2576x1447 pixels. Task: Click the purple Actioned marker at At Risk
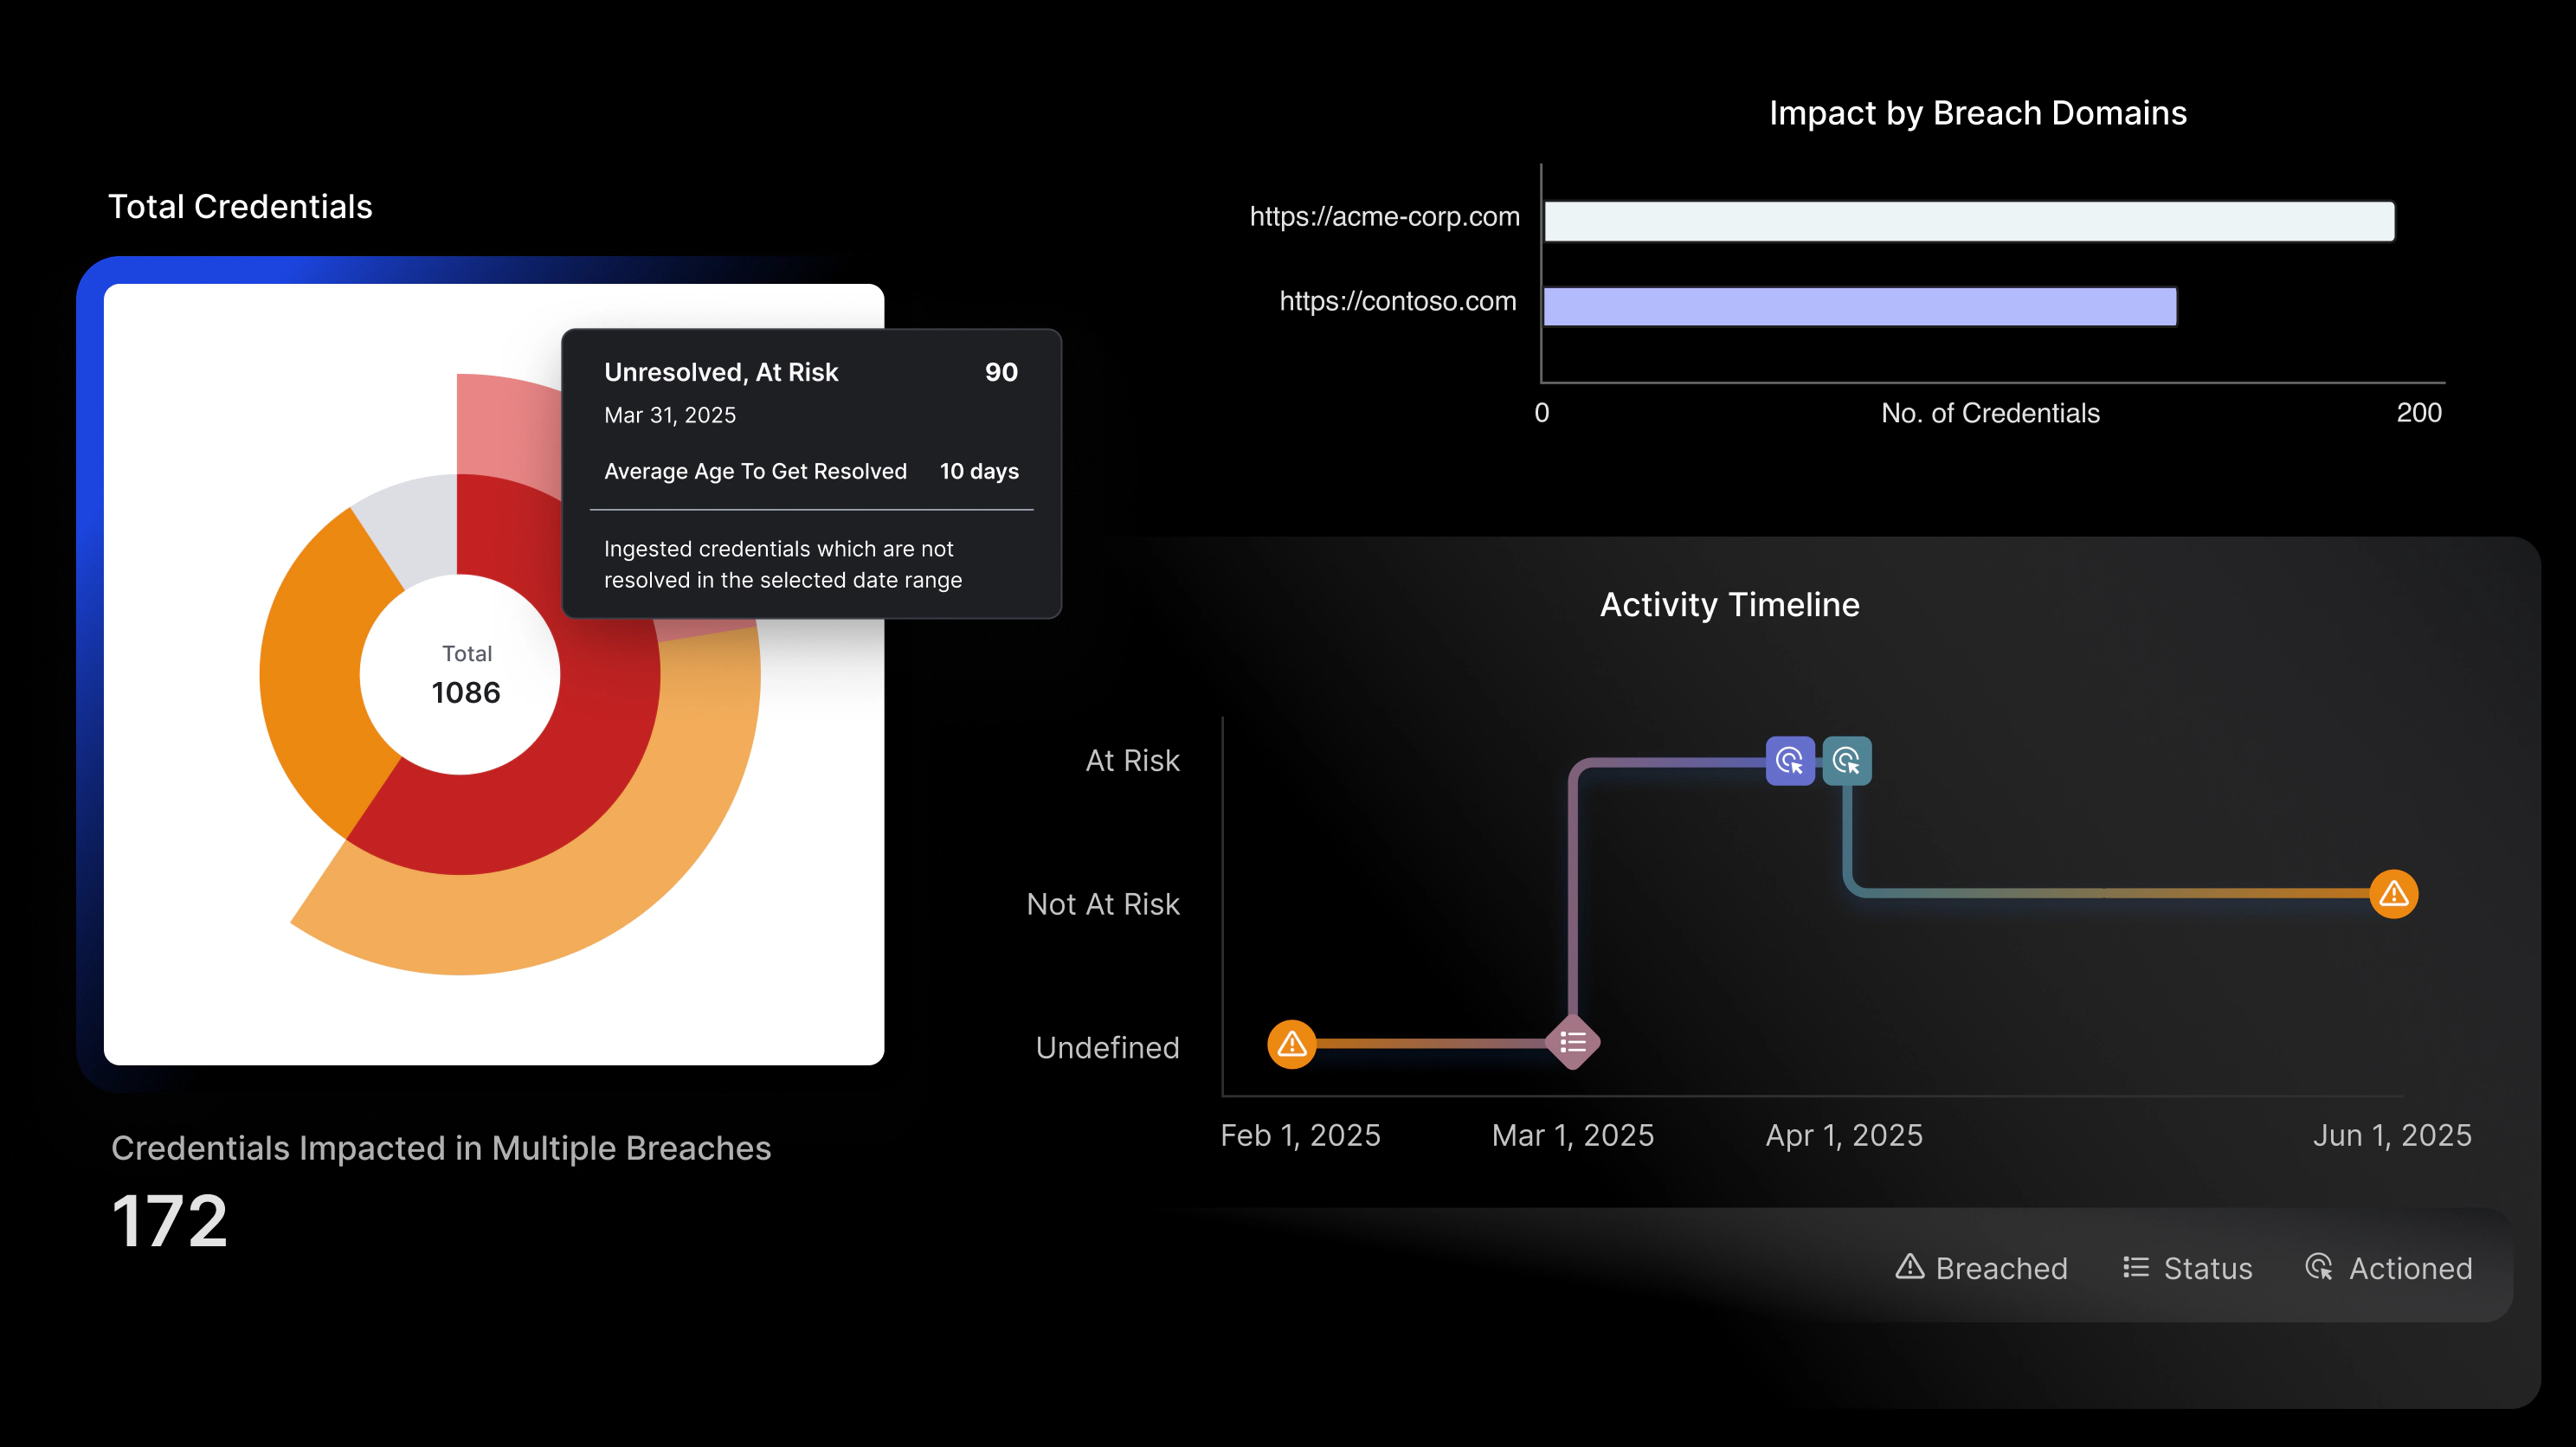(x=1789, y=762)
